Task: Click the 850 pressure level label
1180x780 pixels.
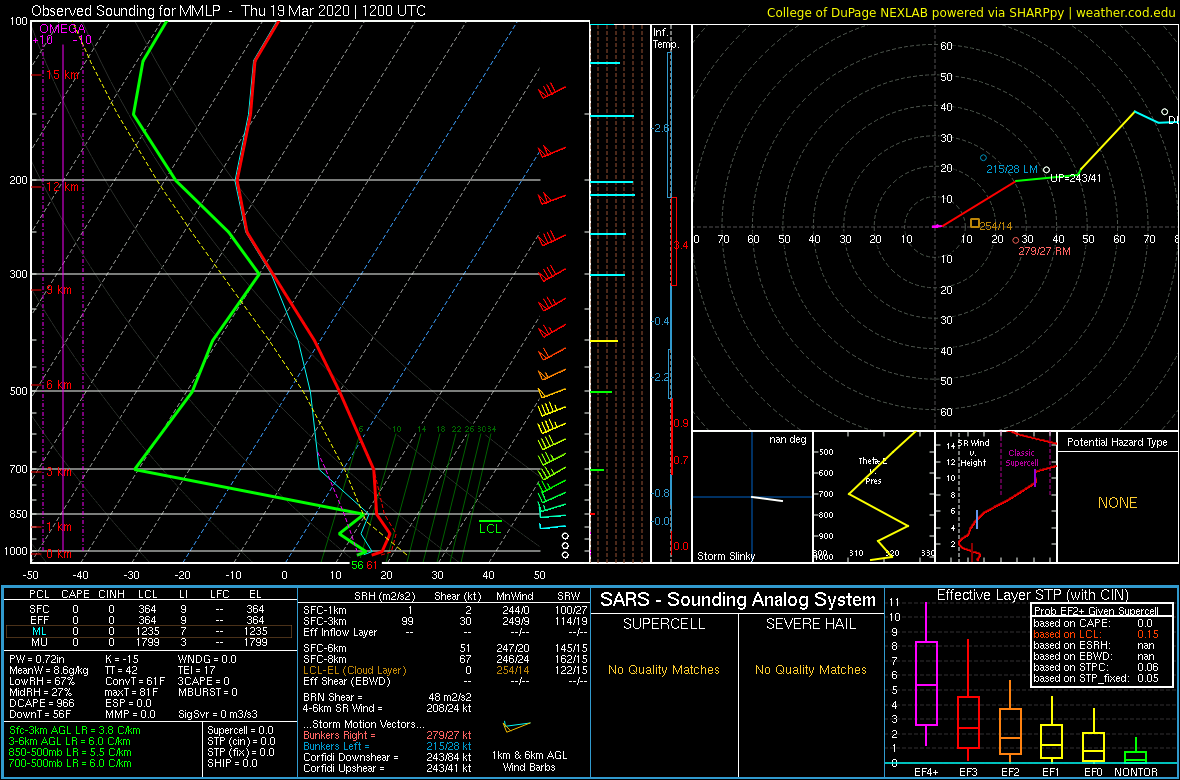Action: 17,514
